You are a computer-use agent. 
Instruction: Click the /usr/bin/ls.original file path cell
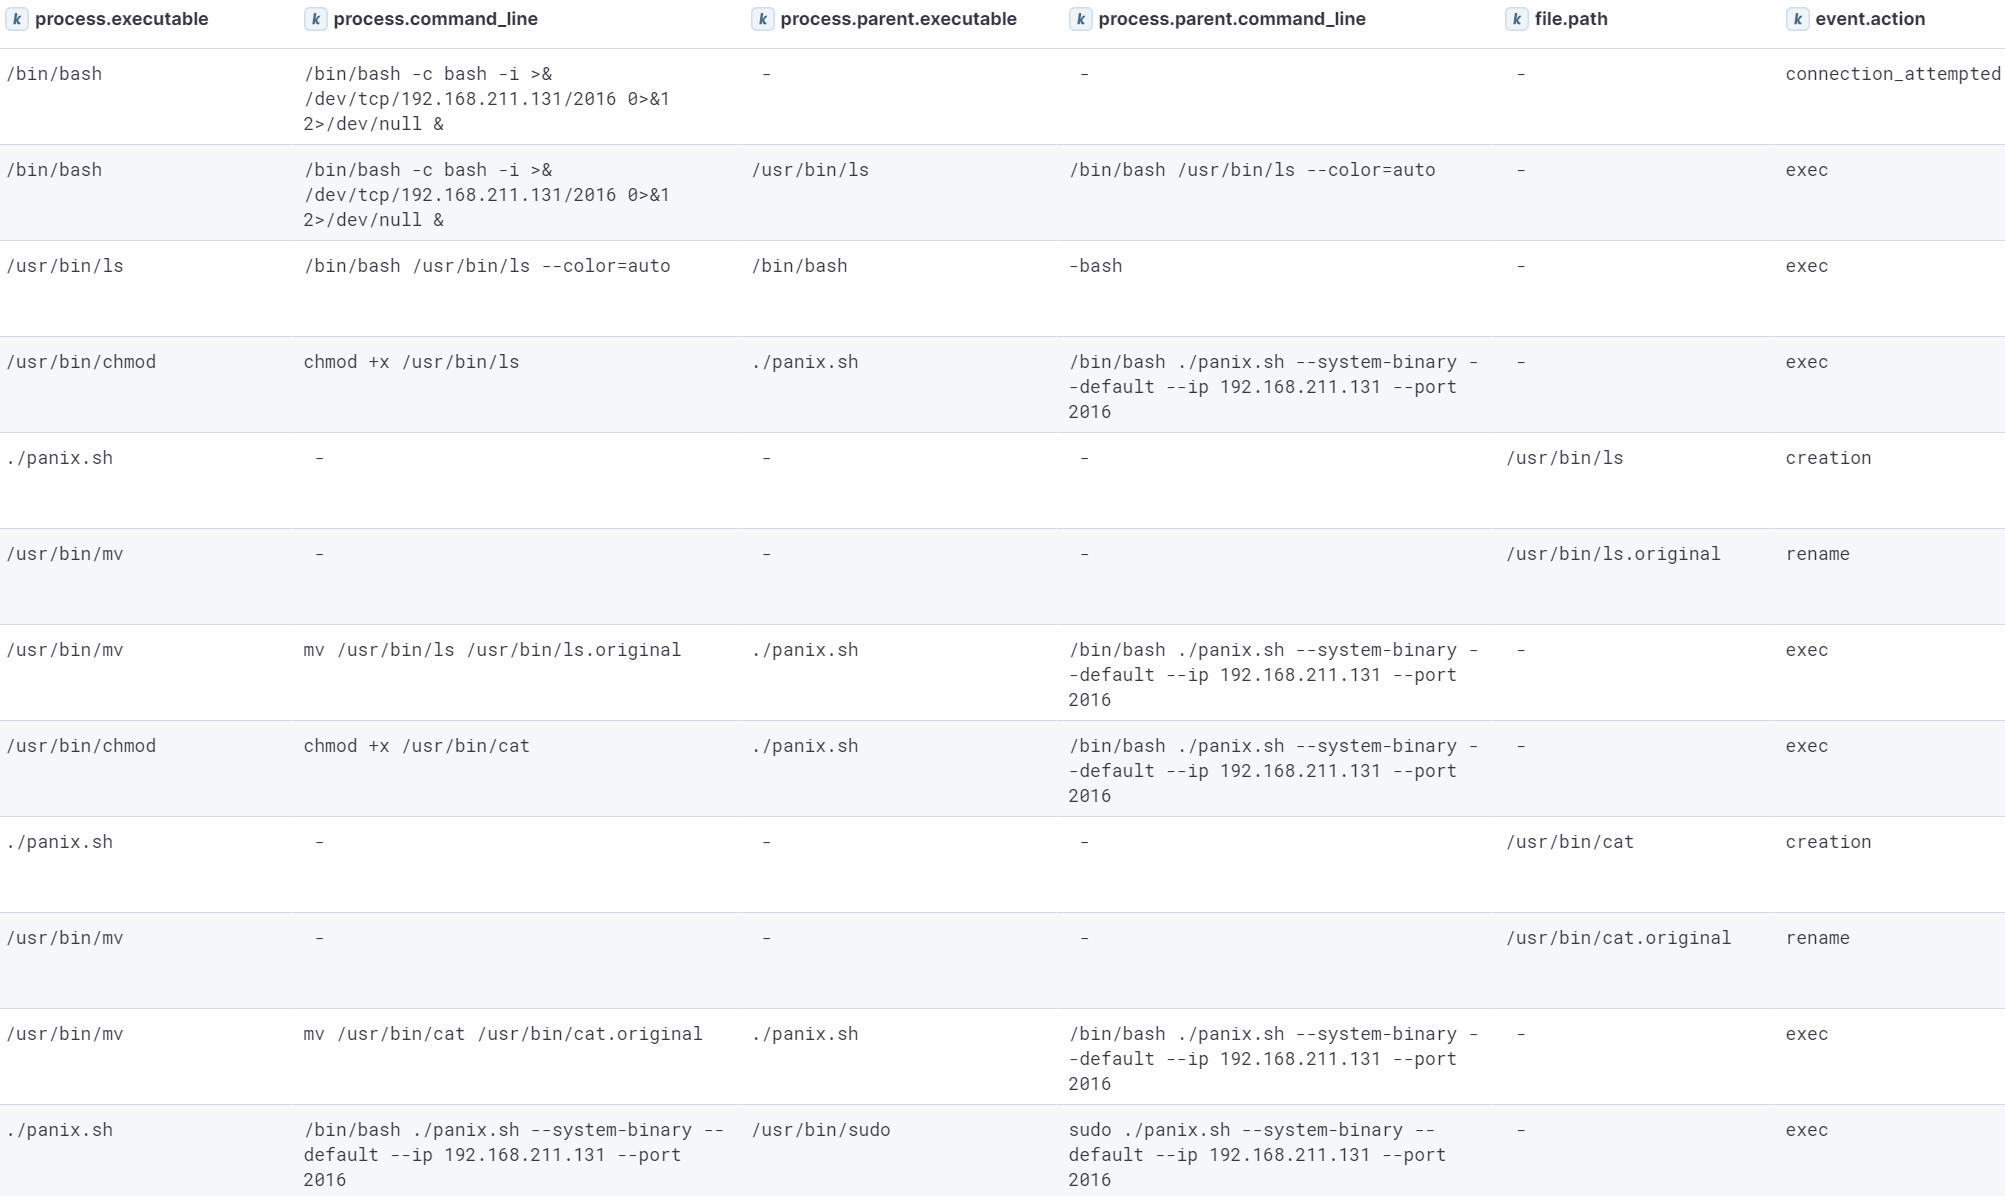(1612, 554)
